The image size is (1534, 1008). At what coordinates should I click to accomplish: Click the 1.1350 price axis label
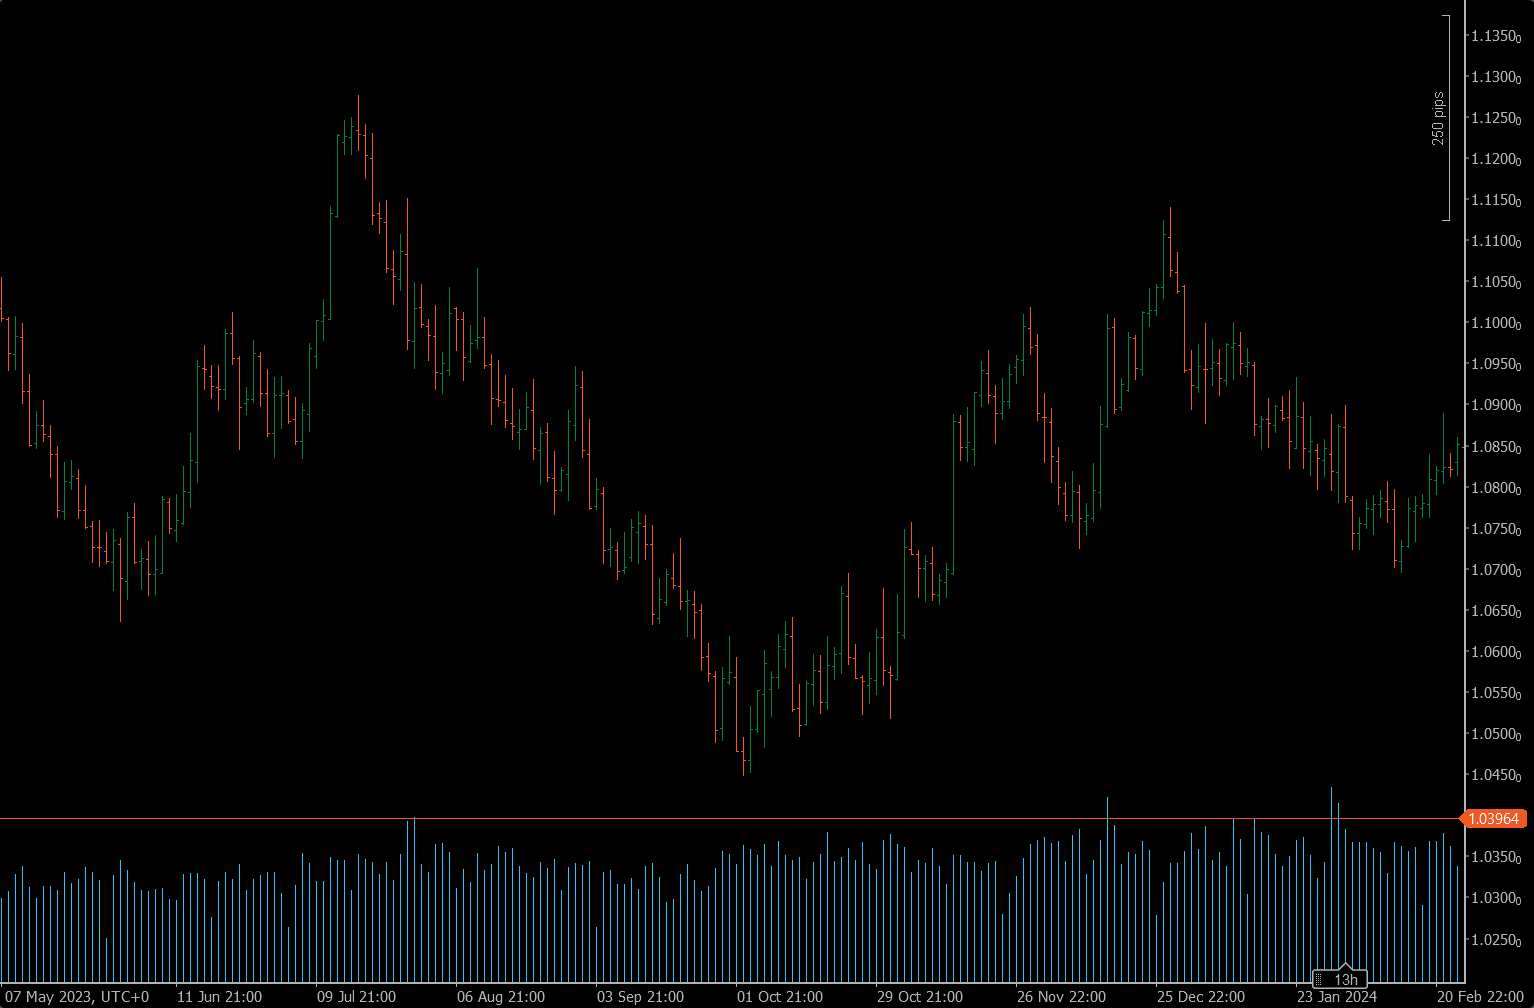coord(1495,37)
